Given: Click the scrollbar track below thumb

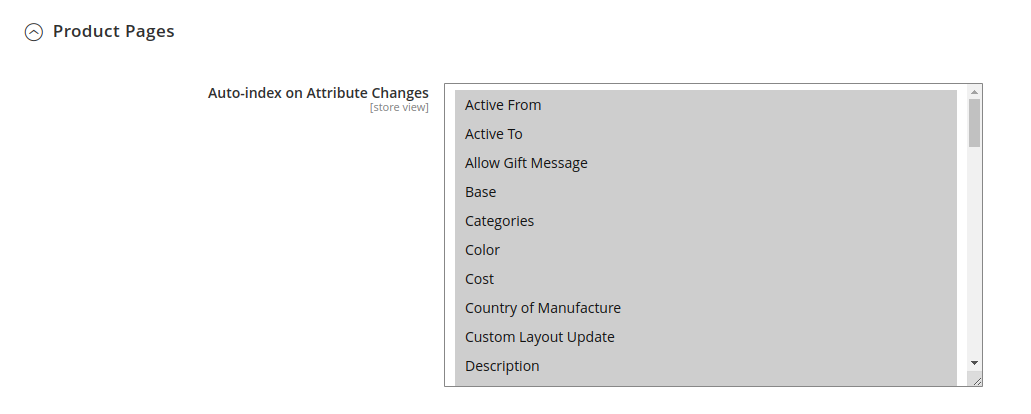Looking at the screenshot, I should tap(974, 252).
